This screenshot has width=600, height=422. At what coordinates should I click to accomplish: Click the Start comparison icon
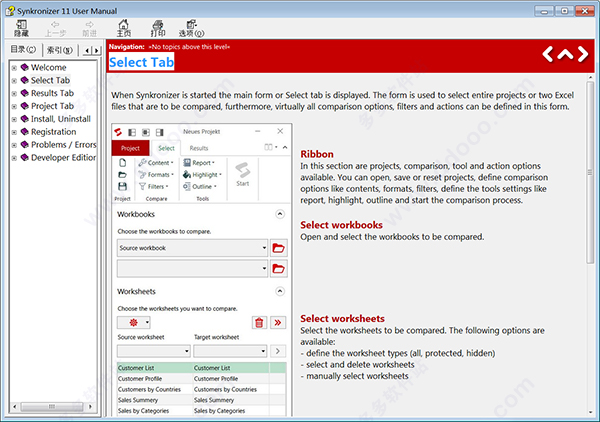243,174
